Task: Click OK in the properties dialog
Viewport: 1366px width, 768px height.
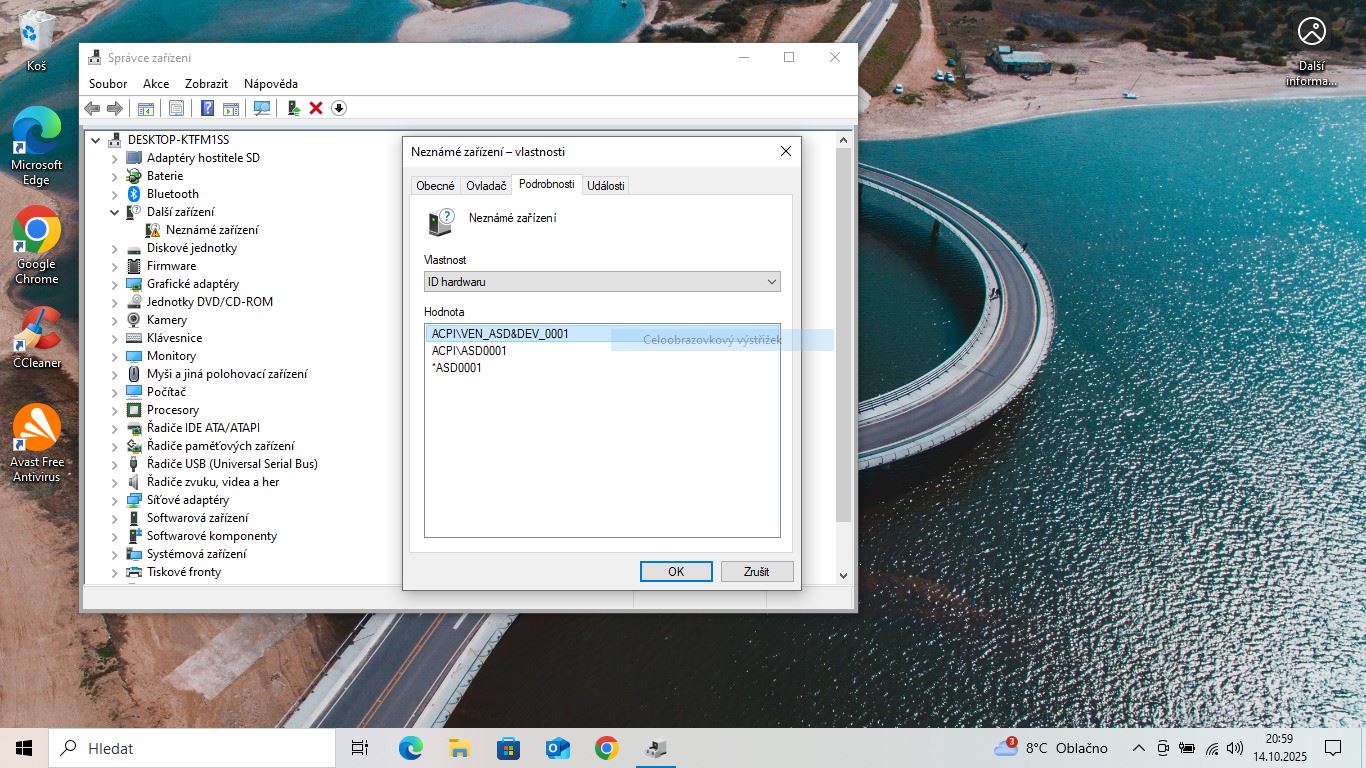Action: coord(676,572)
